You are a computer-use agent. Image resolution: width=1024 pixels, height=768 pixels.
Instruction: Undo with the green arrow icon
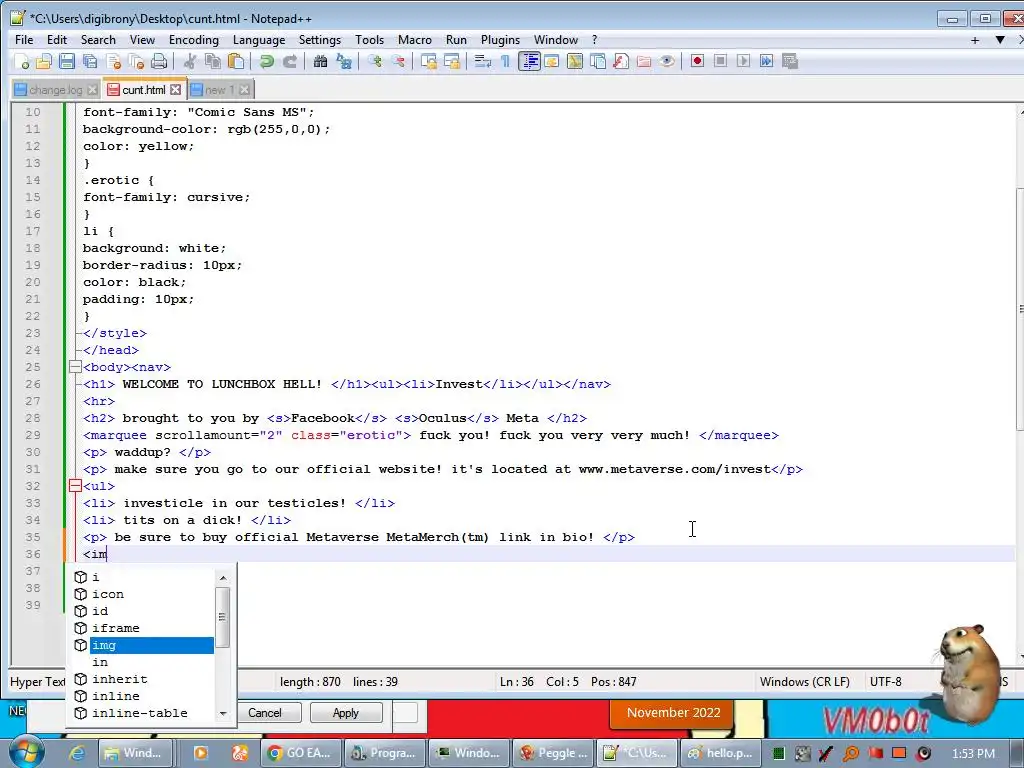[x=266, y=61]
